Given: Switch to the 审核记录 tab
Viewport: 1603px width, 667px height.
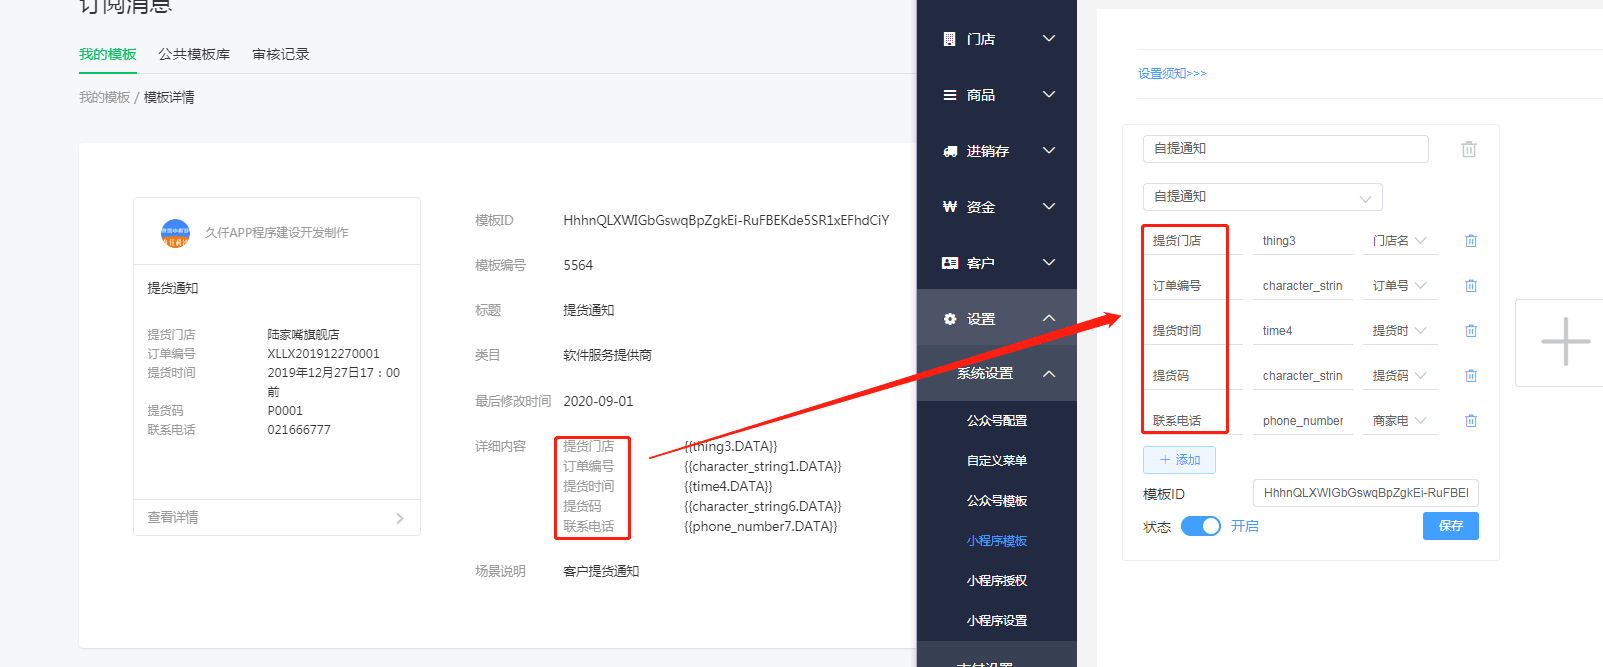Looking at the screenshot, I should [281, 54].
